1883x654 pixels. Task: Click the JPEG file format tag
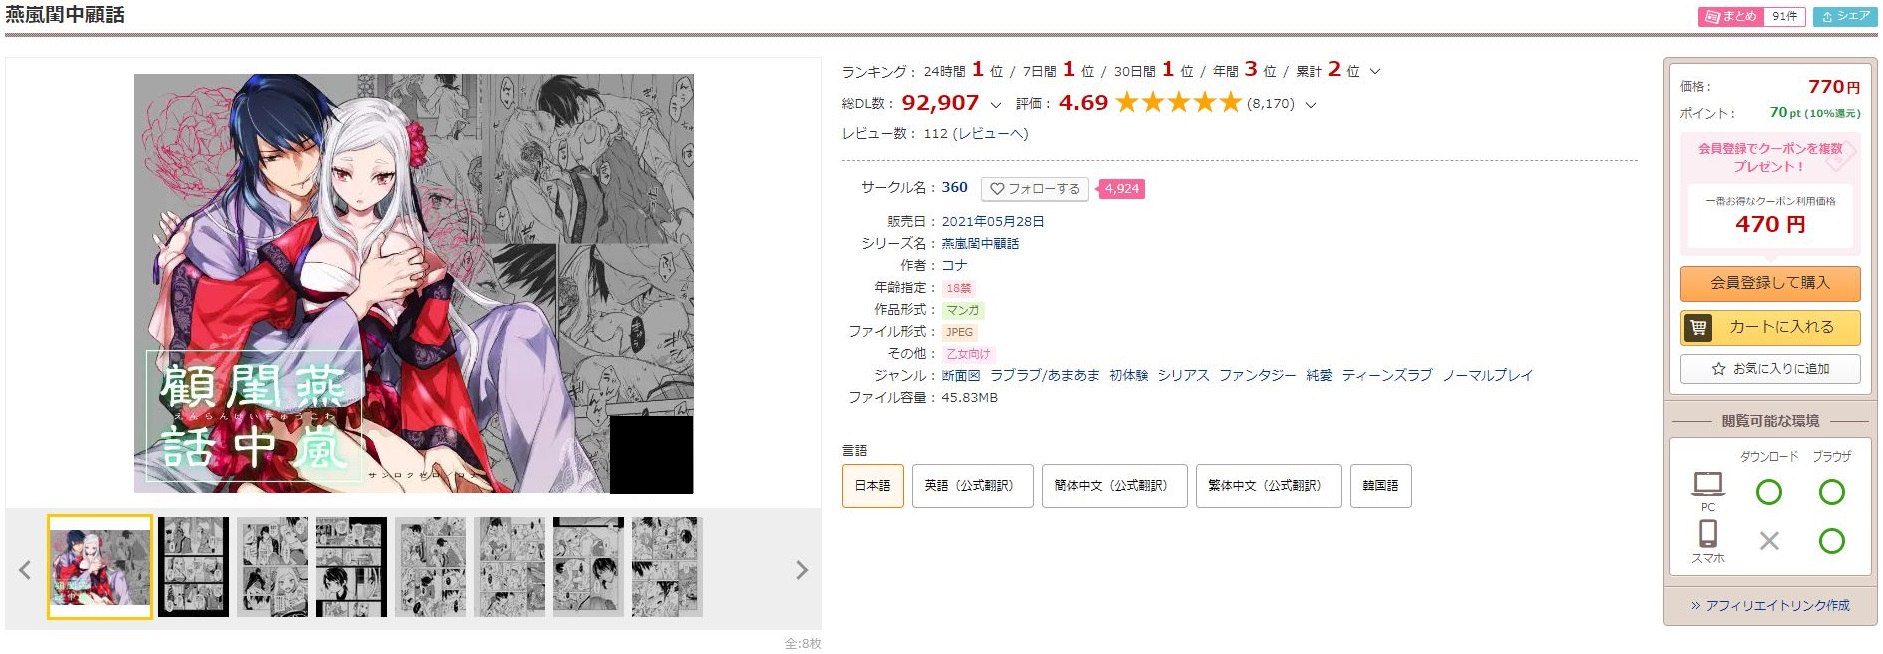point(959,332)
